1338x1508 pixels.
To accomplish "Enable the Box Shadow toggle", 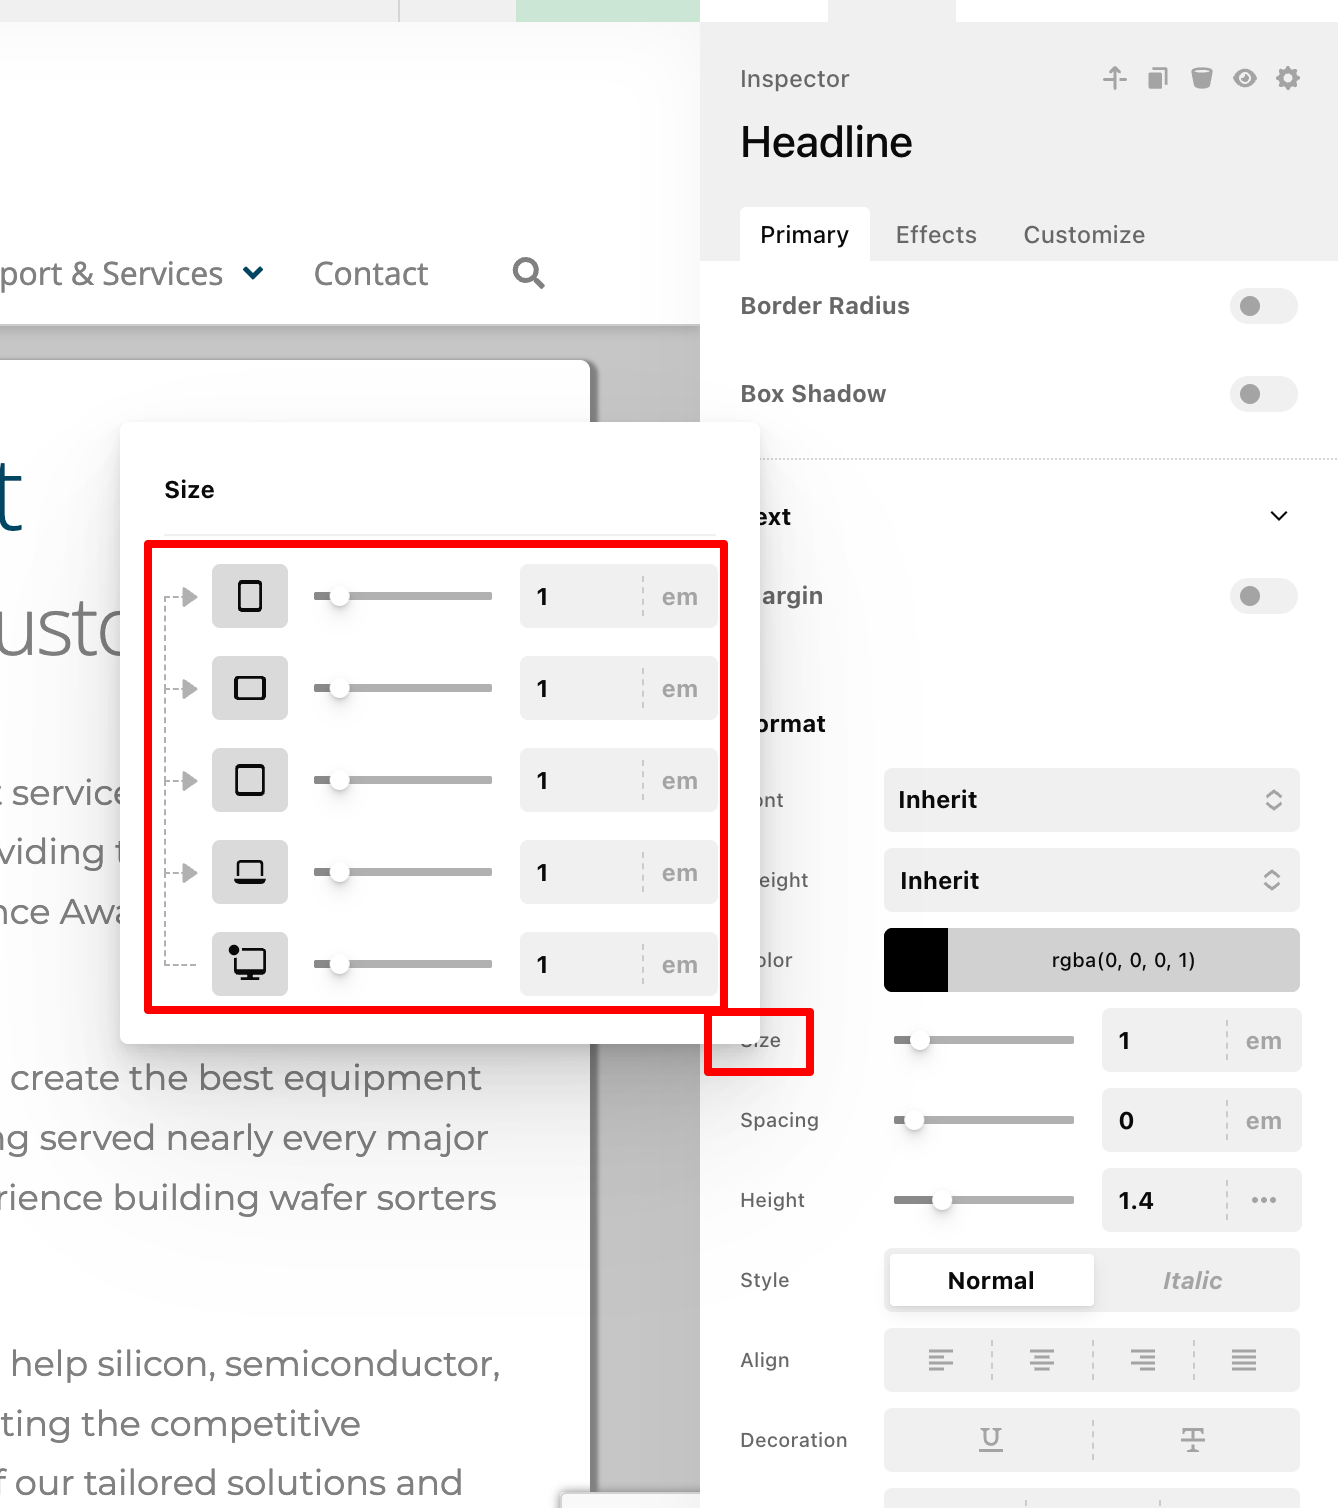I will pyautogui.click(x=1263, y=394).
